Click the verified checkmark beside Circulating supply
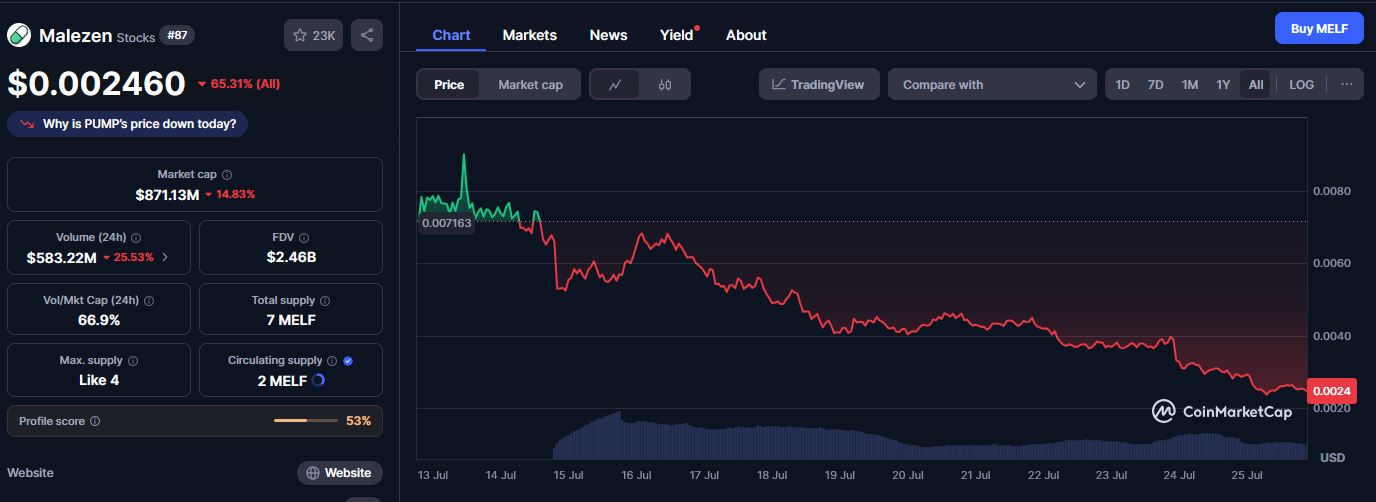Screen dimensions: 1376x502 pyautogui.click(x=348, y=360)
